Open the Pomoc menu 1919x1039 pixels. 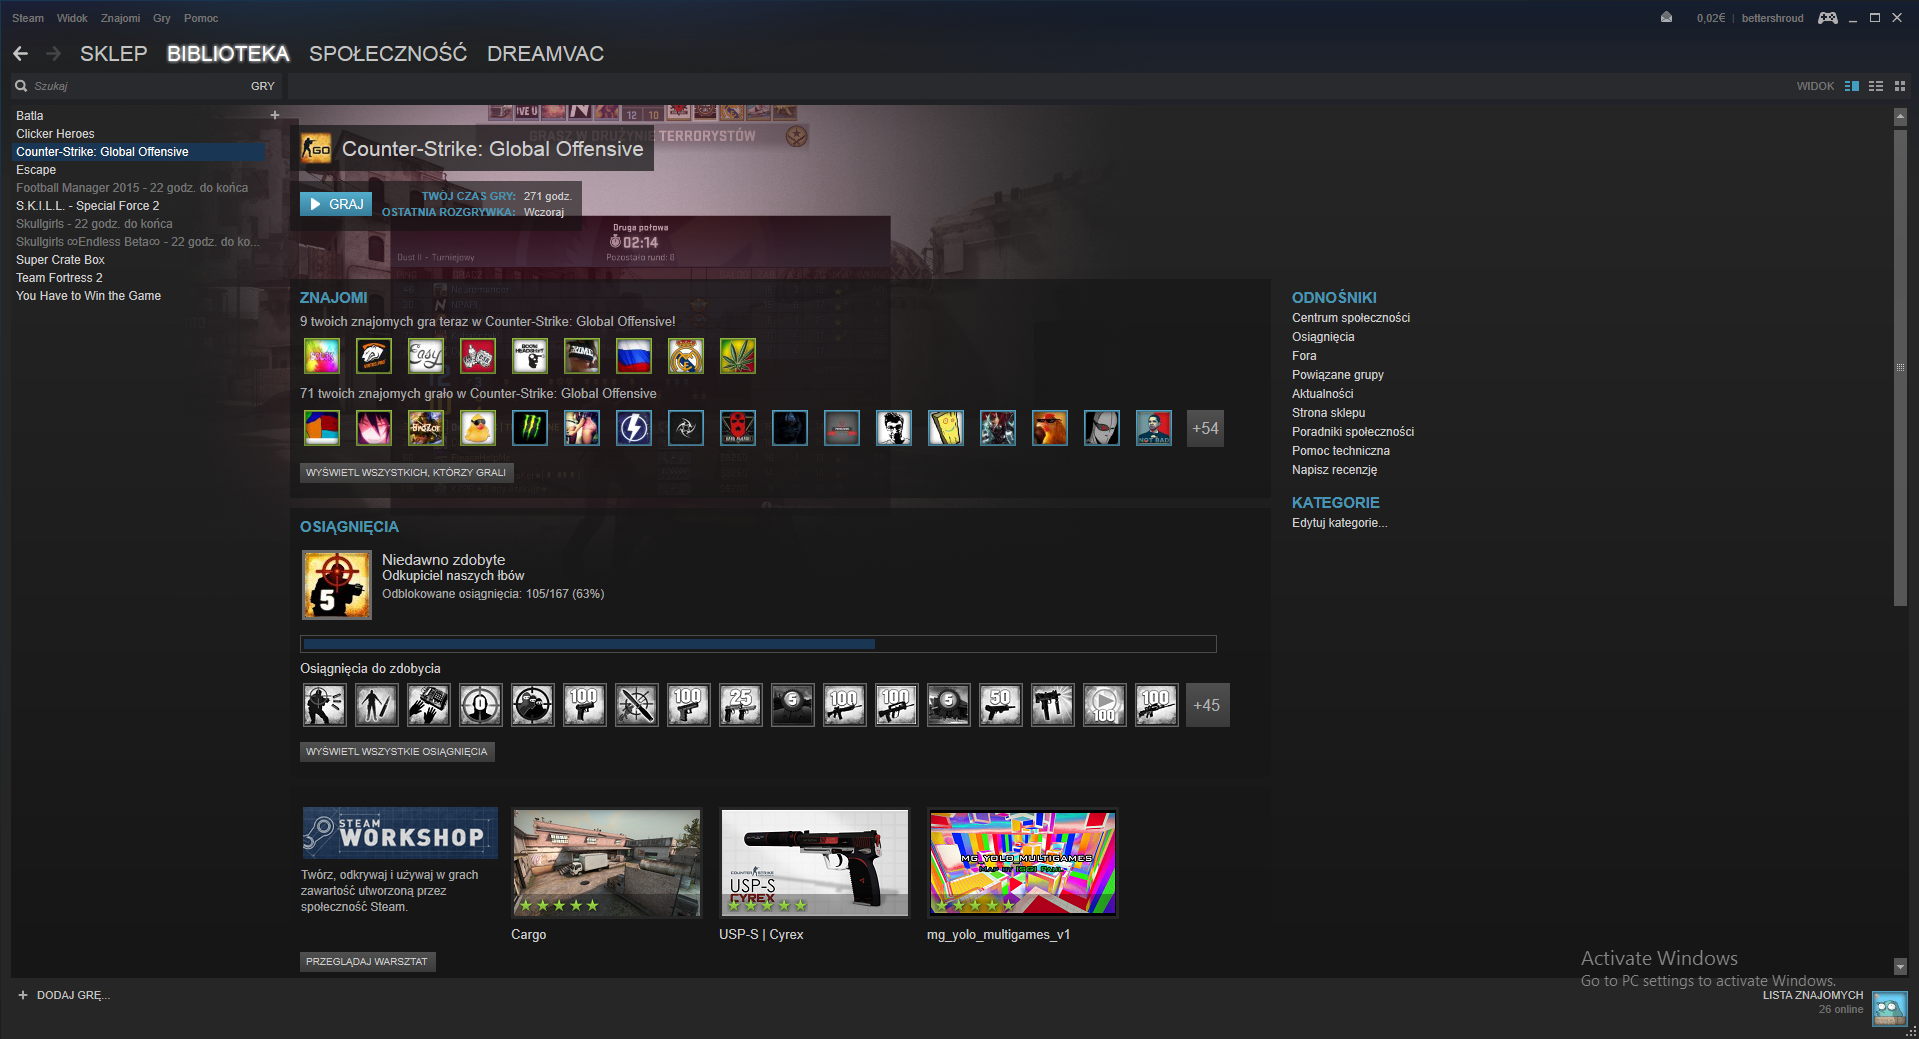tap(201, 18)
